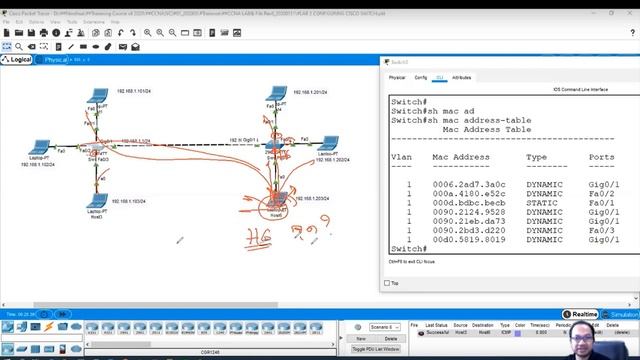The image size is (640, 360).
Task: Undo the last action
Action: (x=120, y=33)
